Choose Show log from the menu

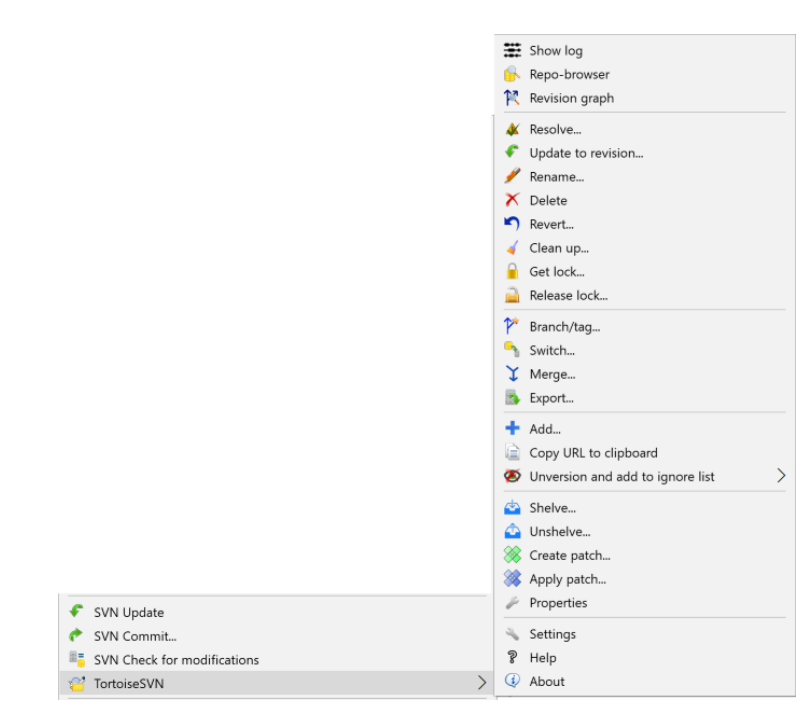coord(644,50)
